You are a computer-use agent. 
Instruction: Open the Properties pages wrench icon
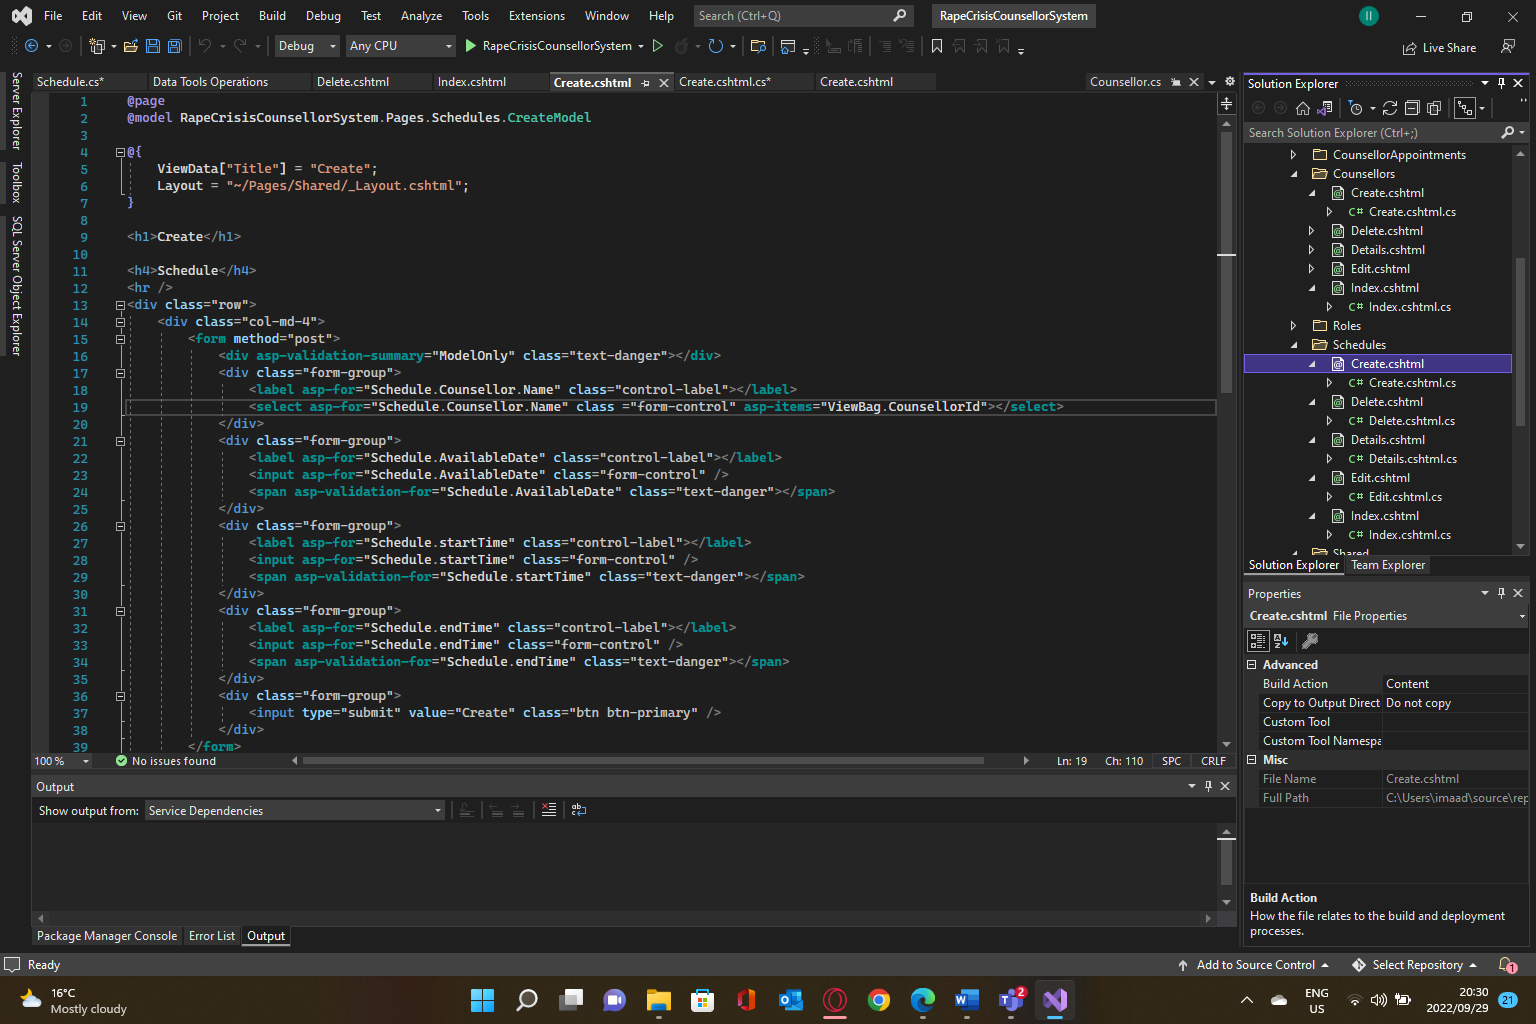1310,641
